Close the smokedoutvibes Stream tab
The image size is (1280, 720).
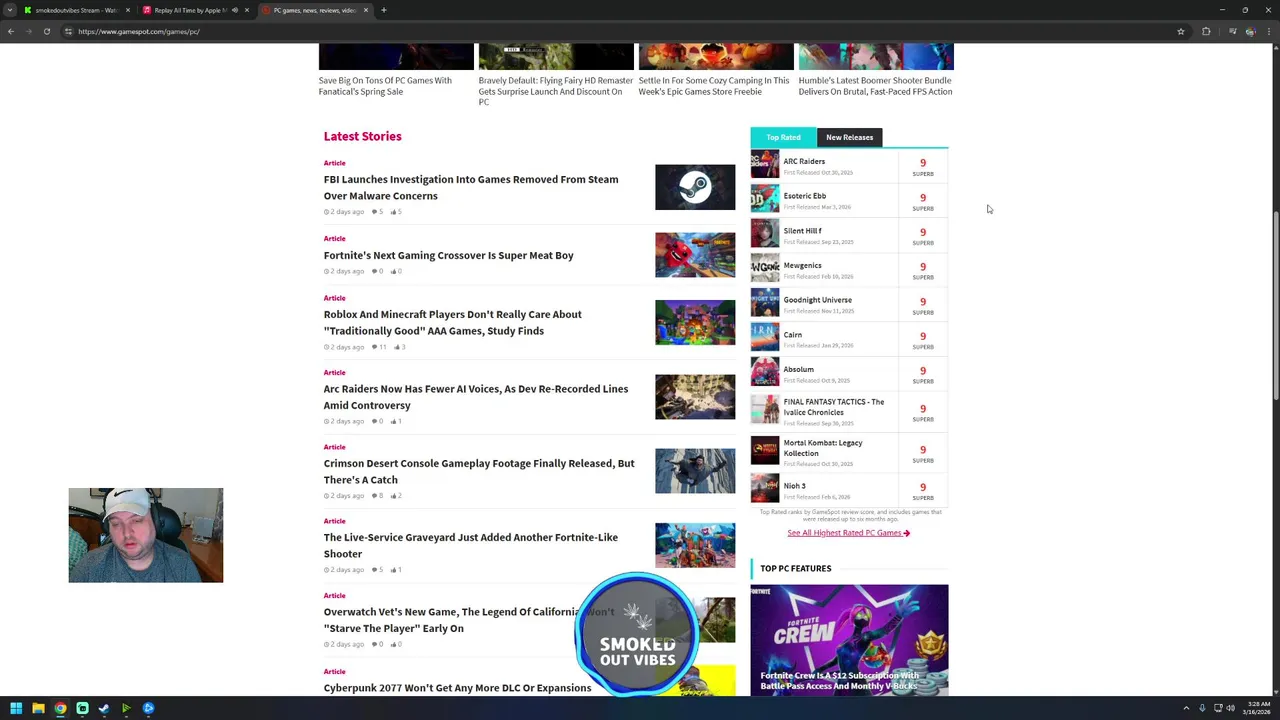(128, 10)
